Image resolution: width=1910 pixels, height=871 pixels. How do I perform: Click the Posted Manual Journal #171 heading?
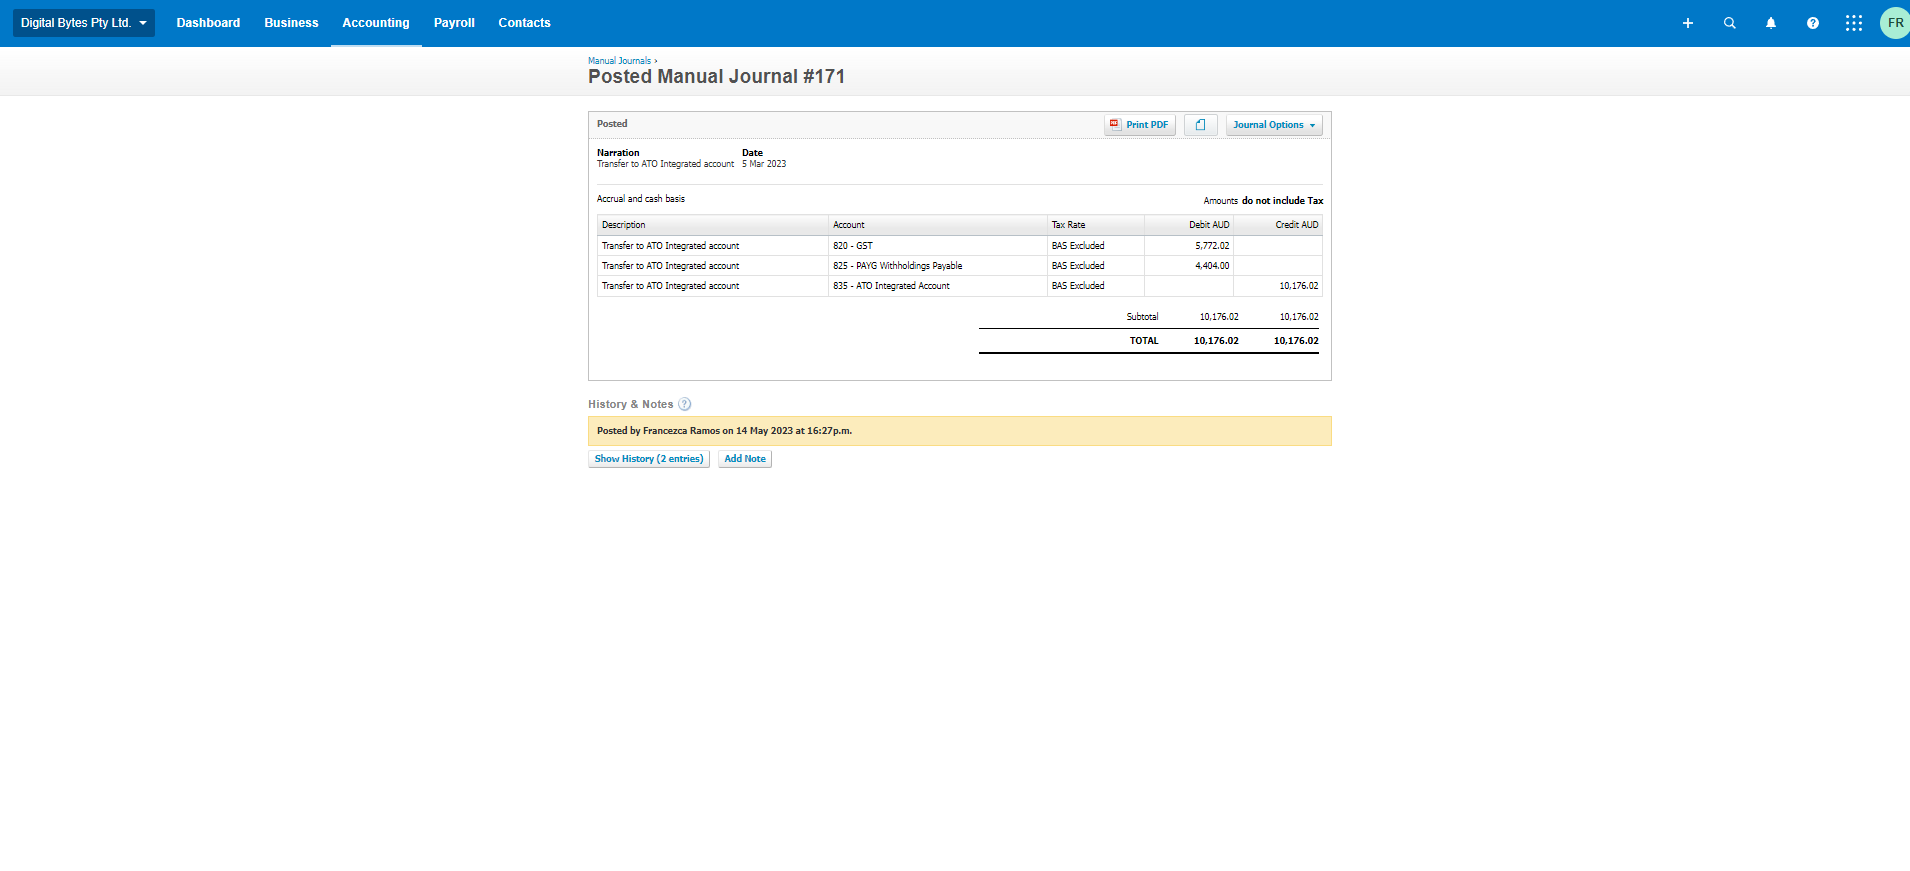point(716,77)
